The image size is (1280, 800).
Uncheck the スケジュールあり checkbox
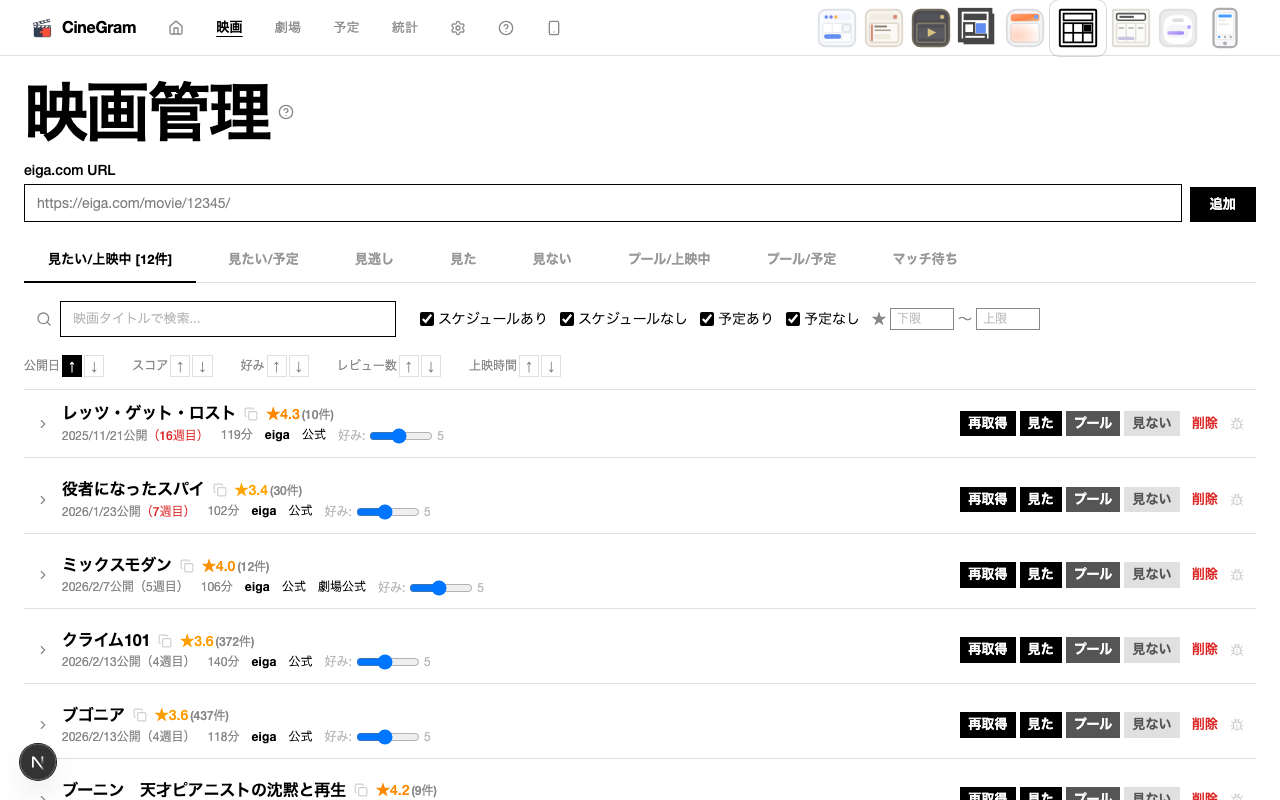427,319
